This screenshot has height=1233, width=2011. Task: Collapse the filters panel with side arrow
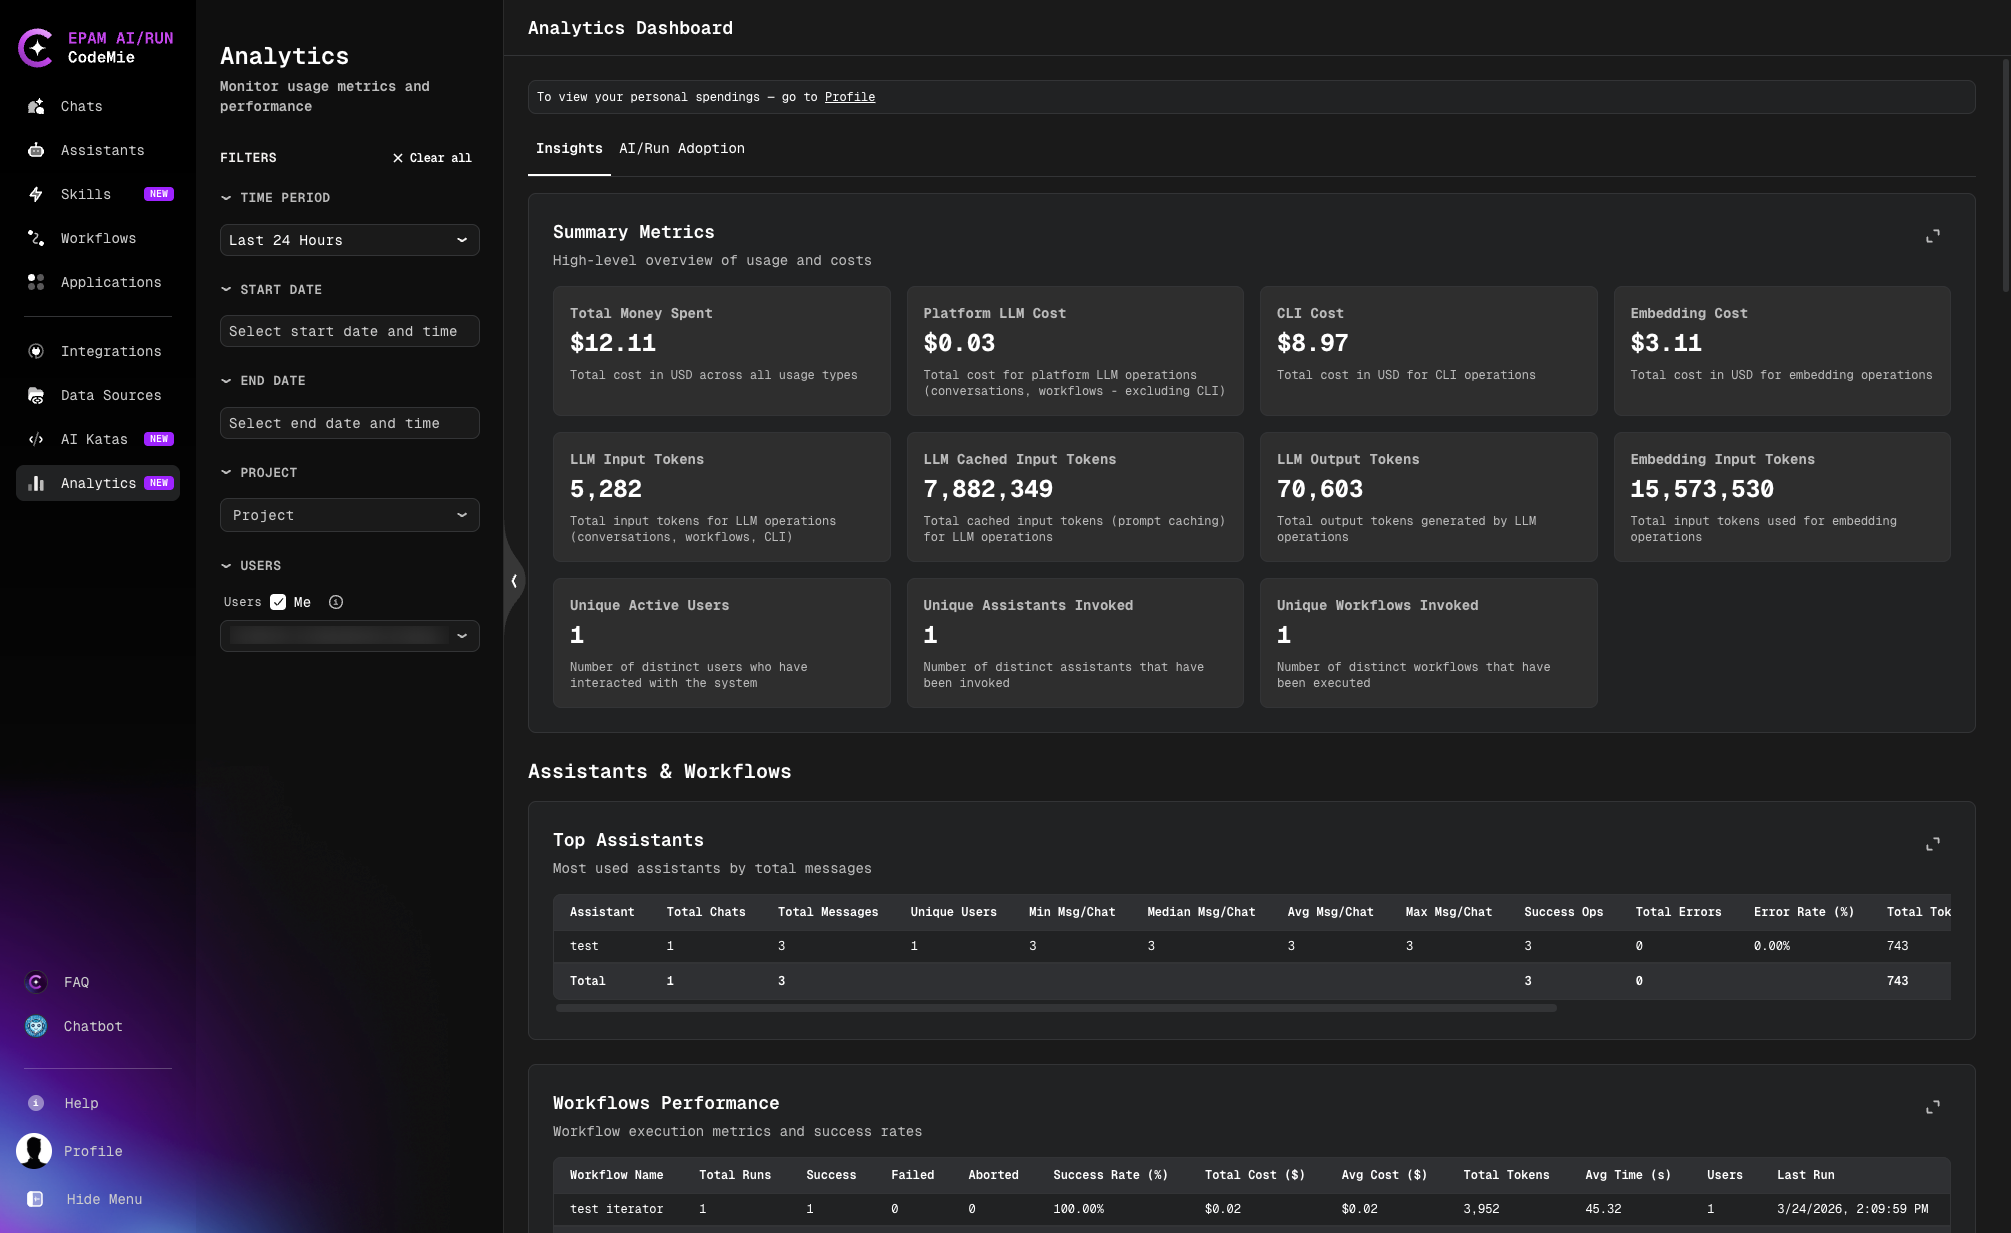coord(514,580)
